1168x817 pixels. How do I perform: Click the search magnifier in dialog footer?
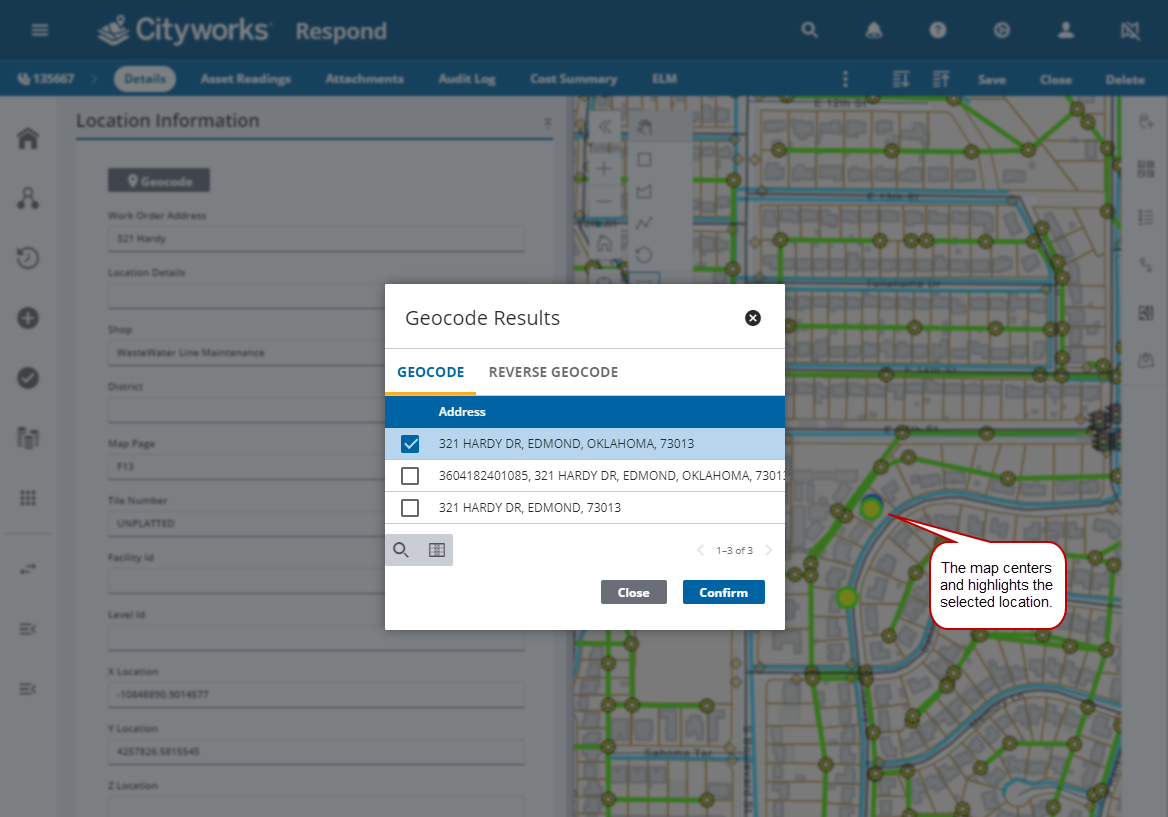coord(401,550)
